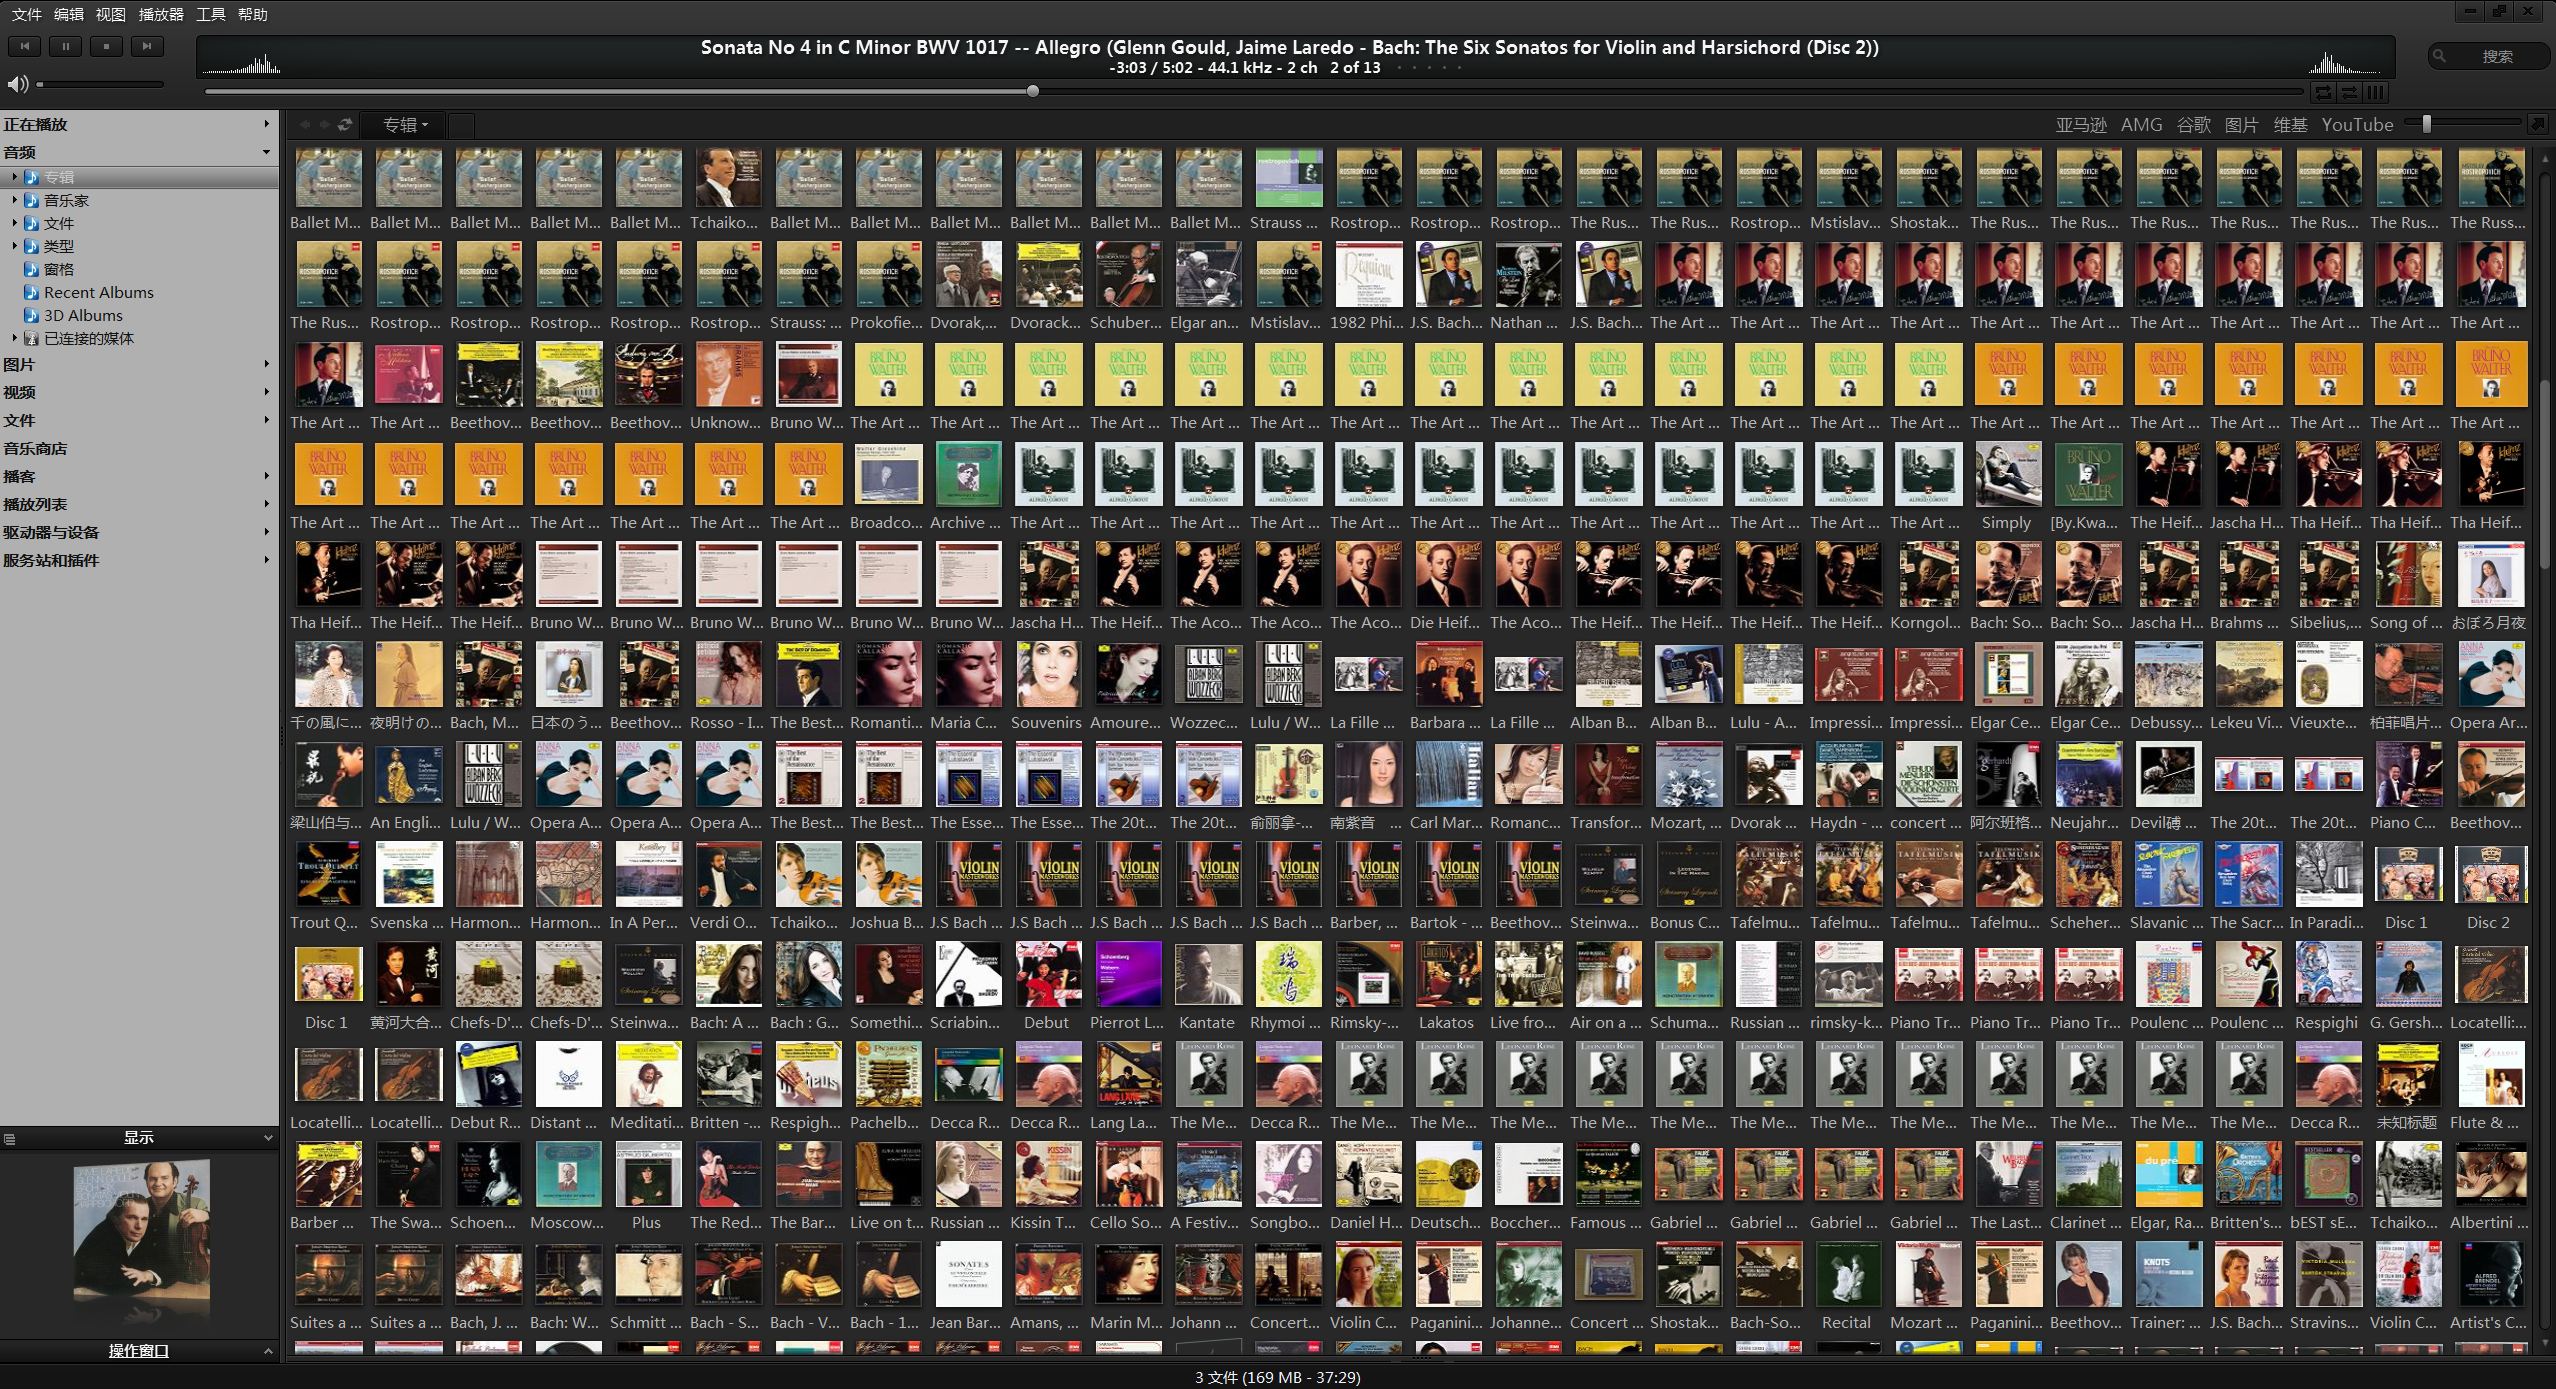Open the Souvenirs album thumbnail
This screenshot has width=2556, height=1389.
click(1048, 675)
